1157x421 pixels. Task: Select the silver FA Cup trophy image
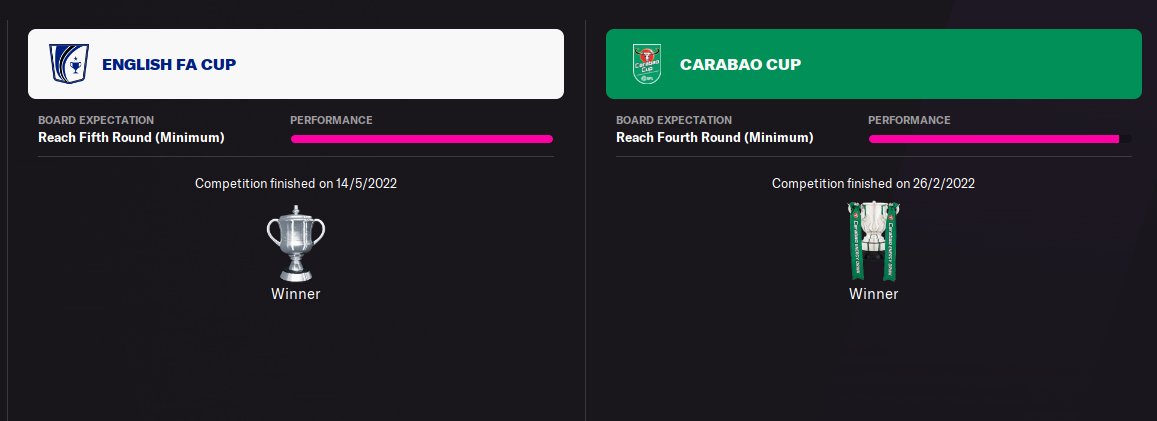295,243
